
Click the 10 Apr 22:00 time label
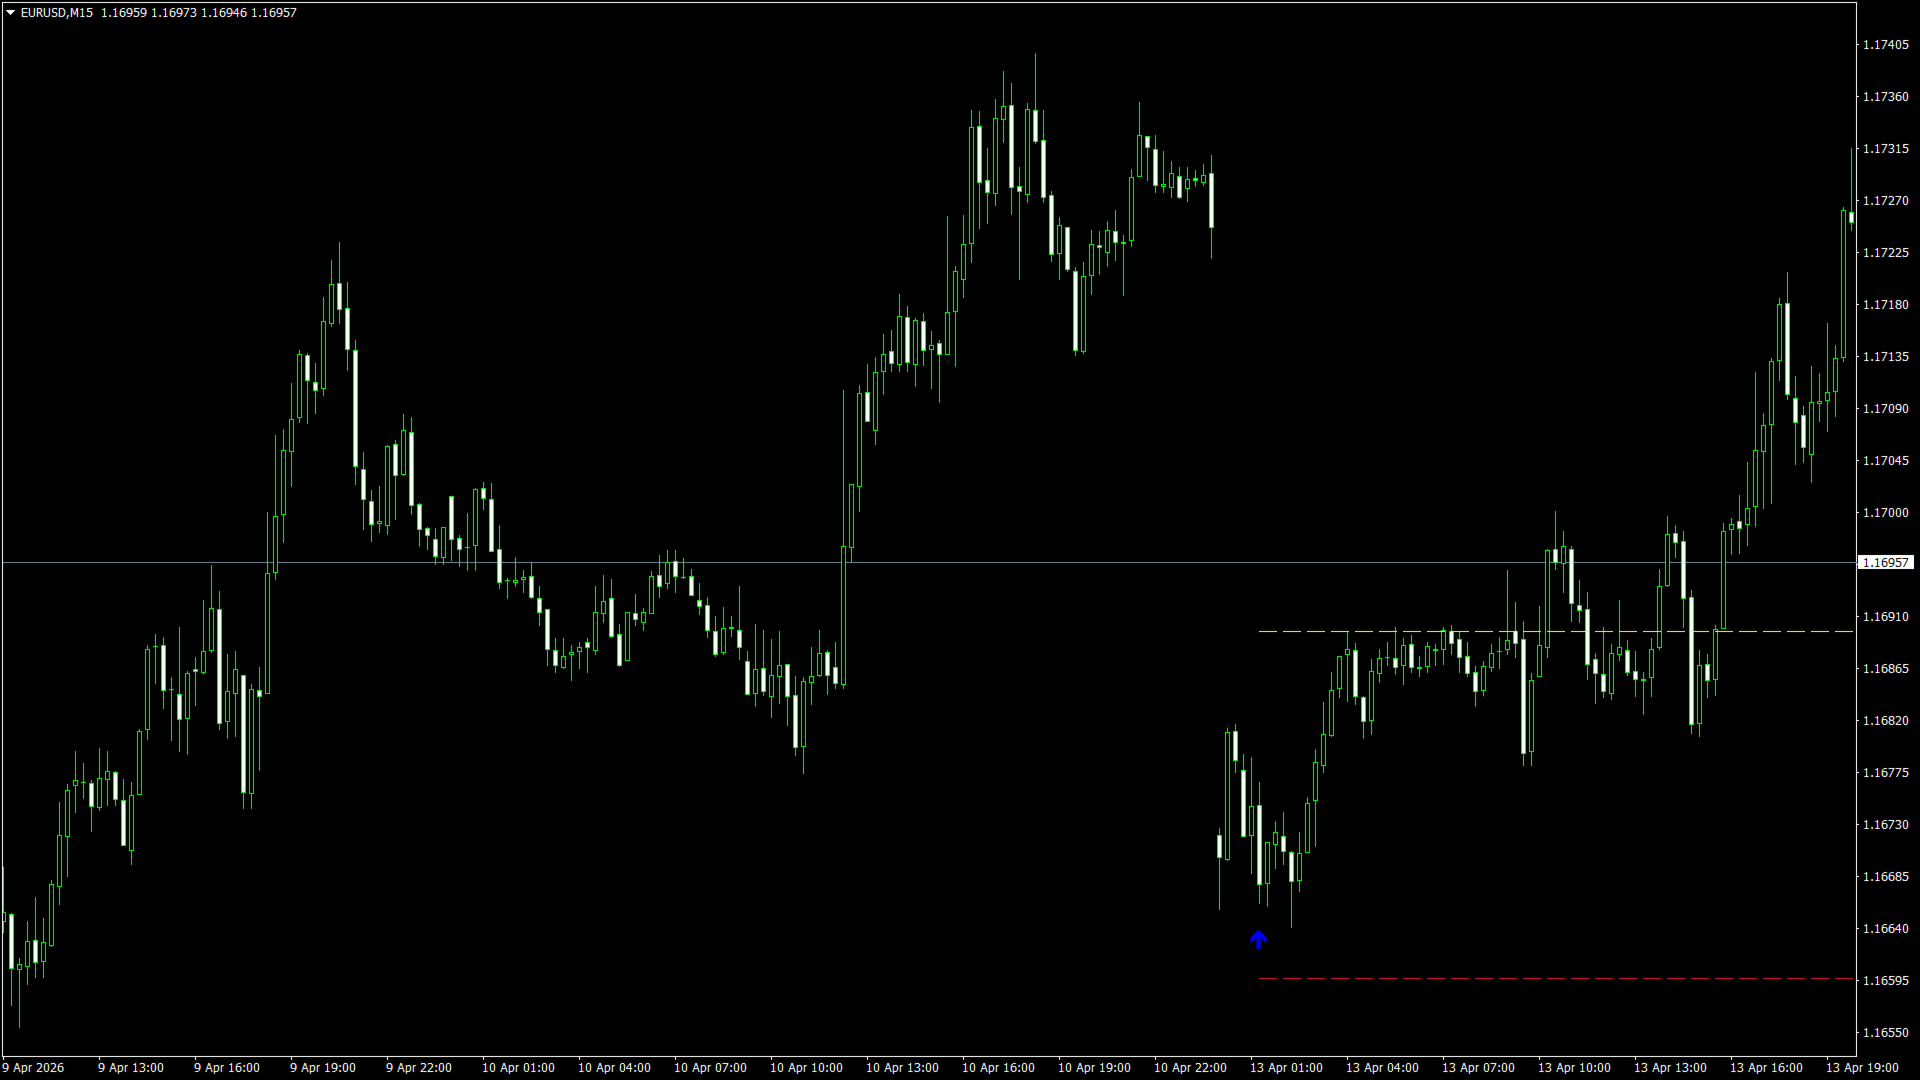click(1190, 1068)
